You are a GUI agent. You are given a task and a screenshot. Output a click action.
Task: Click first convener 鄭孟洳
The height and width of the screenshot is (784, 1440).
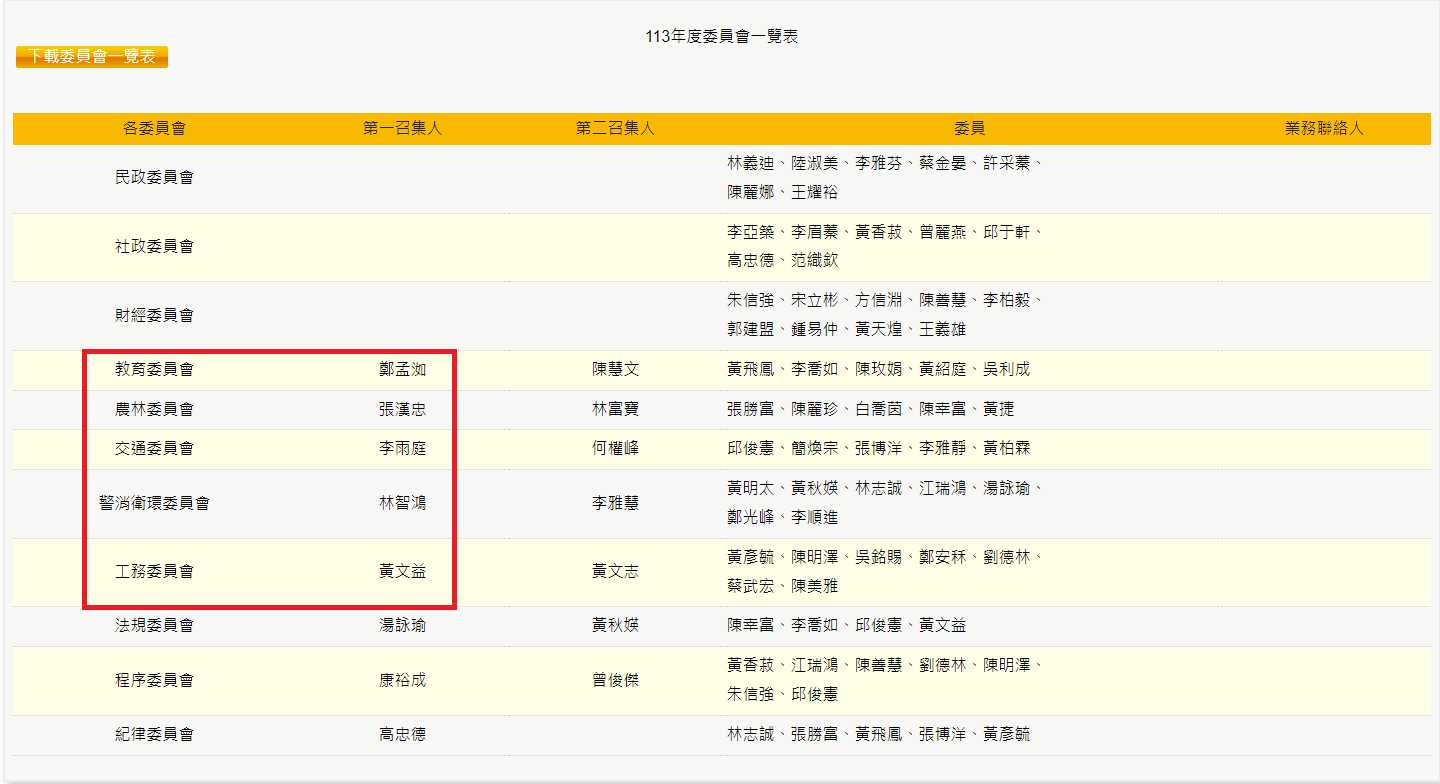tap(402, 370)
